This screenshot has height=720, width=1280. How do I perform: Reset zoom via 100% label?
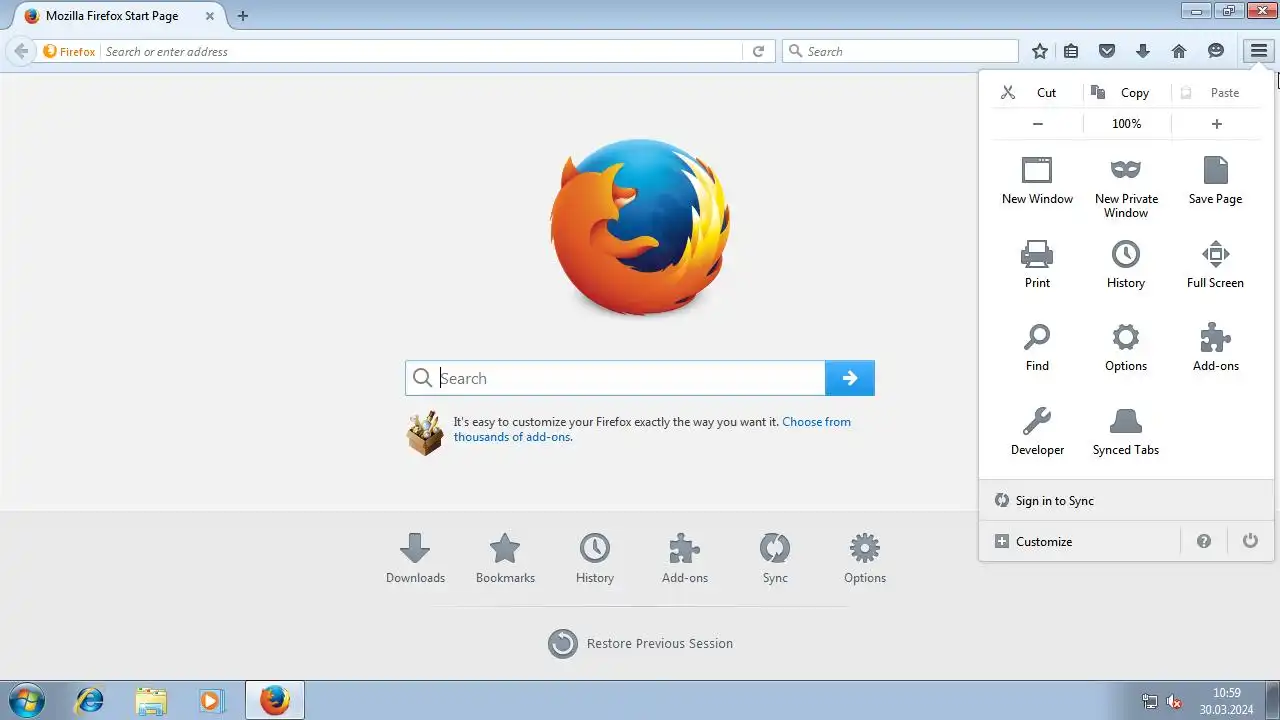(1127, 124)
